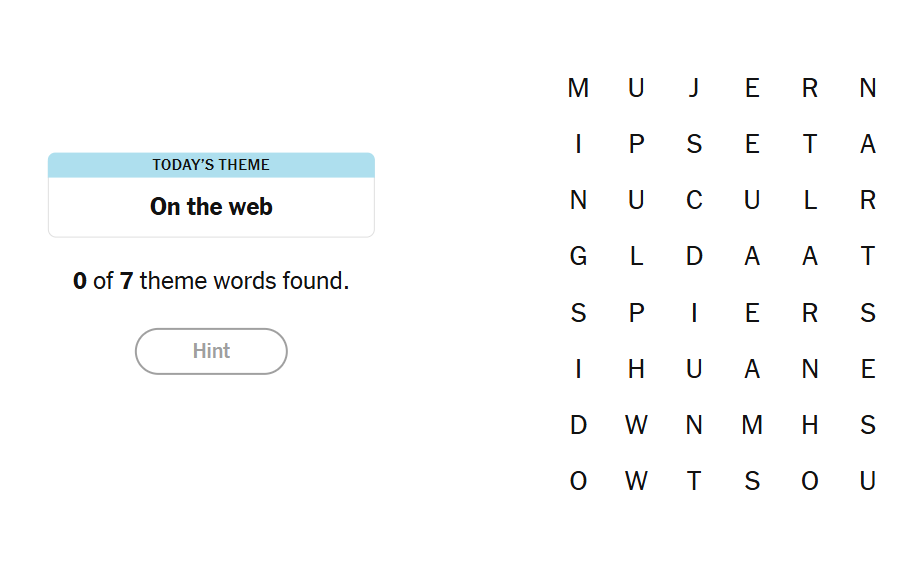Select letter T in the bottom row
The height and width of the screenshot is (579, 918).
pyautogui.click(x=694, y=482)
